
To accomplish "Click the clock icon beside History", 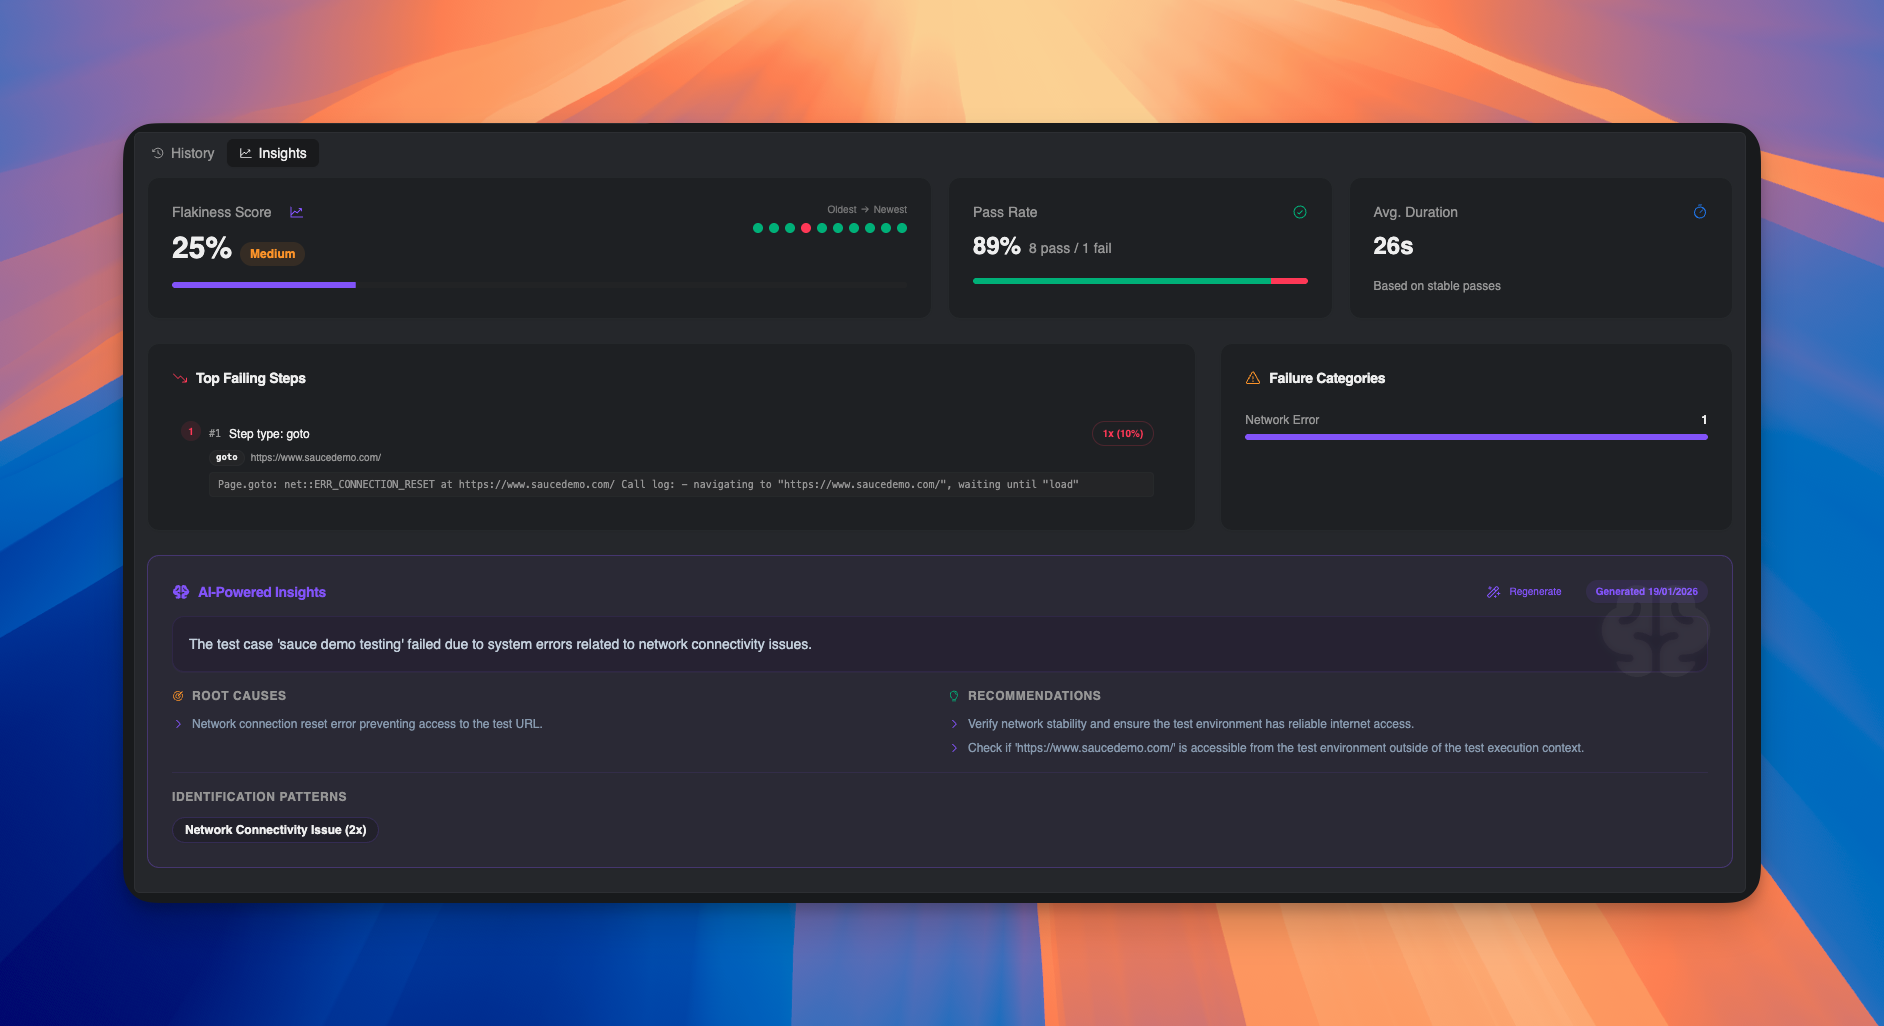I will tap(156, 152).
